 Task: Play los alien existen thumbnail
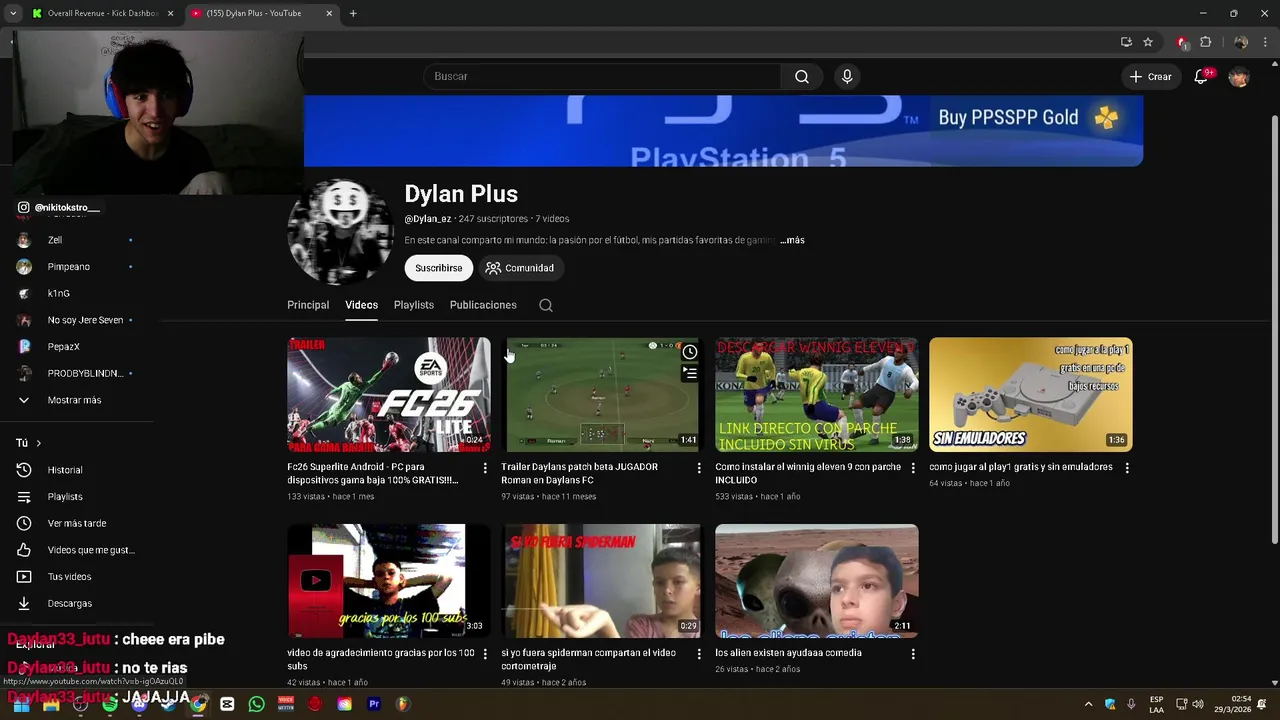pyautogui.click(x=817, y=581)
